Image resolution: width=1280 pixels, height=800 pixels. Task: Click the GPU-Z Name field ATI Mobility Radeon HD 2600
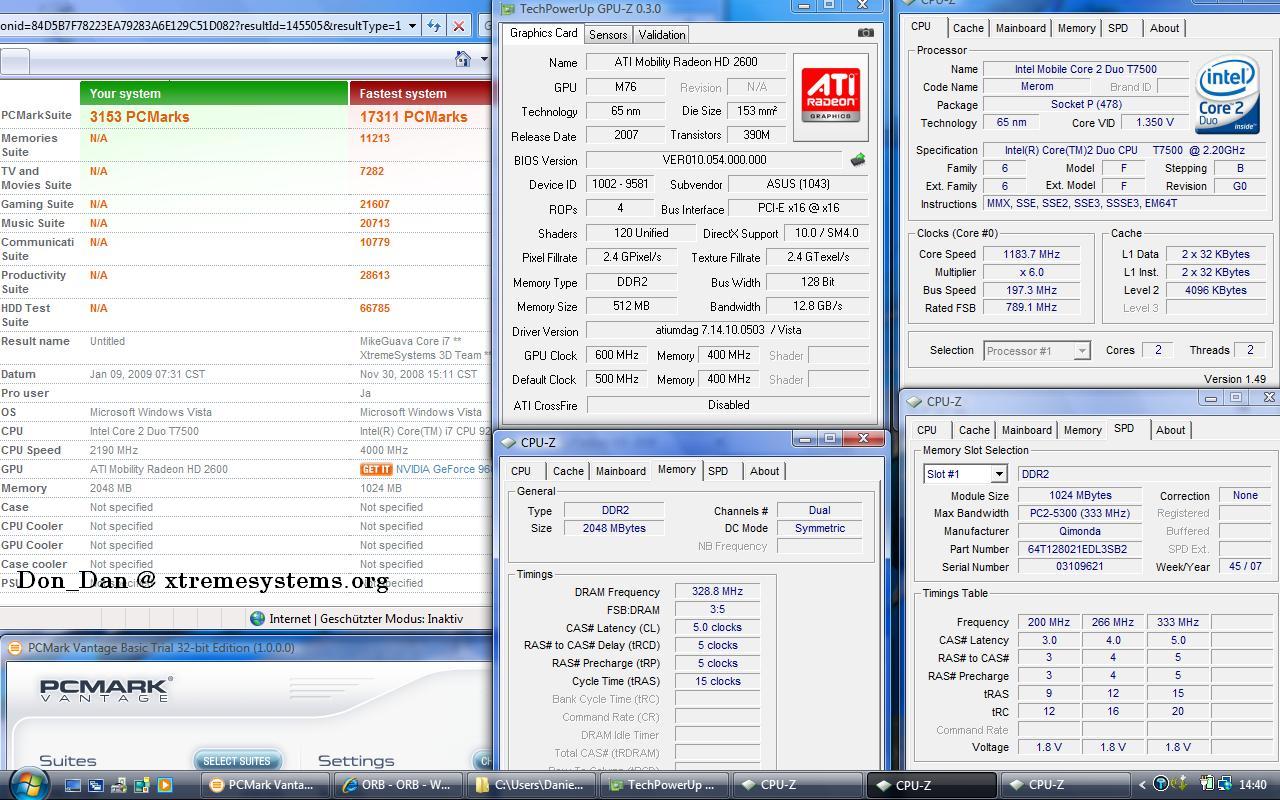pos(686,62)
